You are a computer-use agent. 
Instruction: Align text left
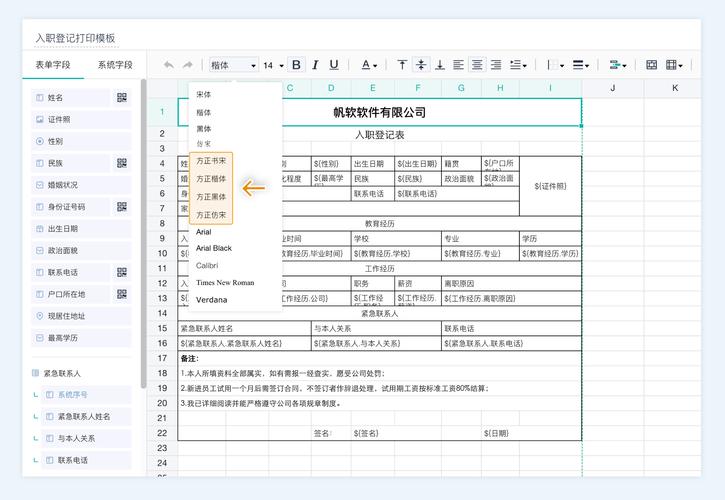[458, 65]
